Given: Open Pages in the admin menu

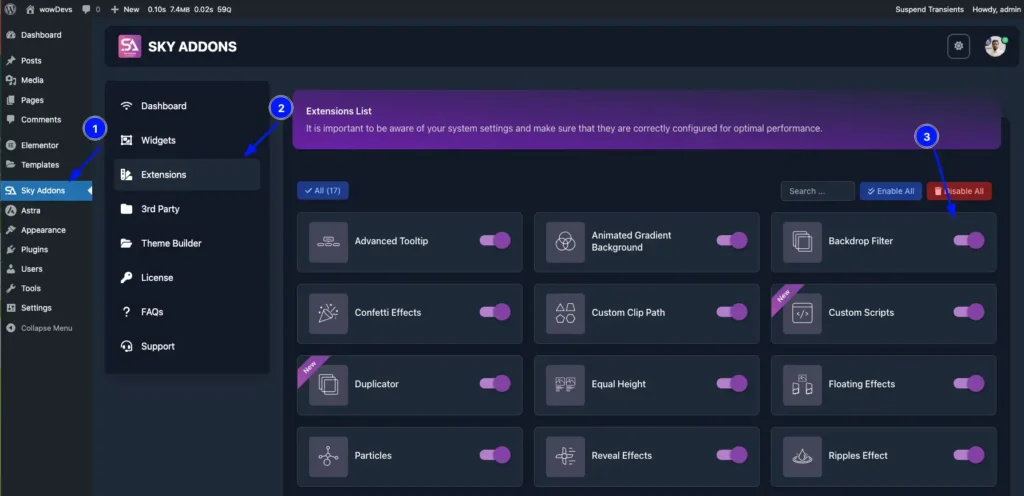Looking at the screenshot, I should (46, 100).
